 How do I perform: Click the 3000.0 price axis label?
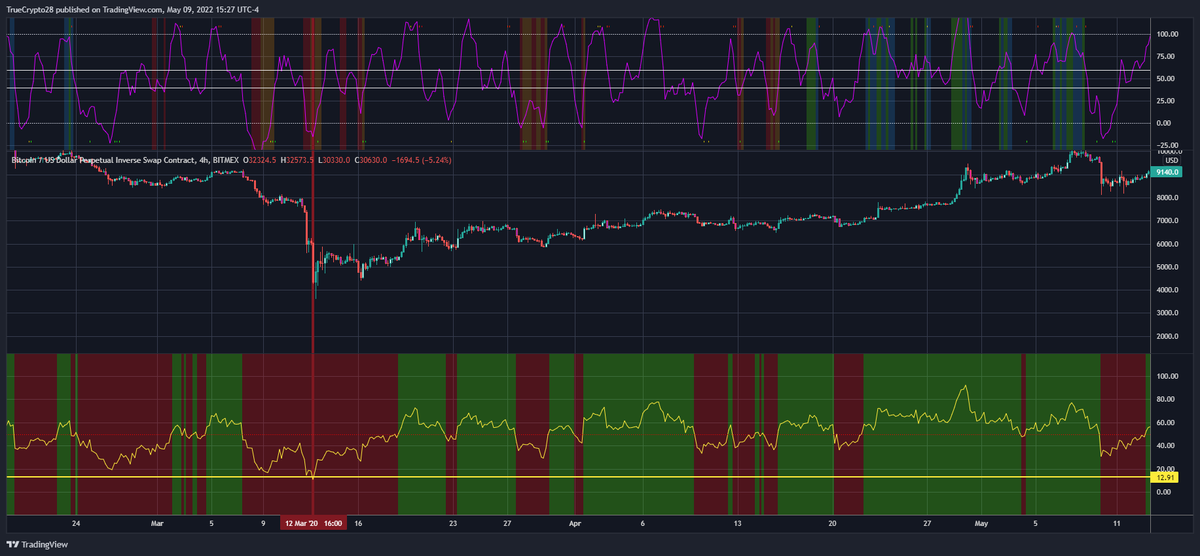pyautogui.click(x=1169, y=313)
